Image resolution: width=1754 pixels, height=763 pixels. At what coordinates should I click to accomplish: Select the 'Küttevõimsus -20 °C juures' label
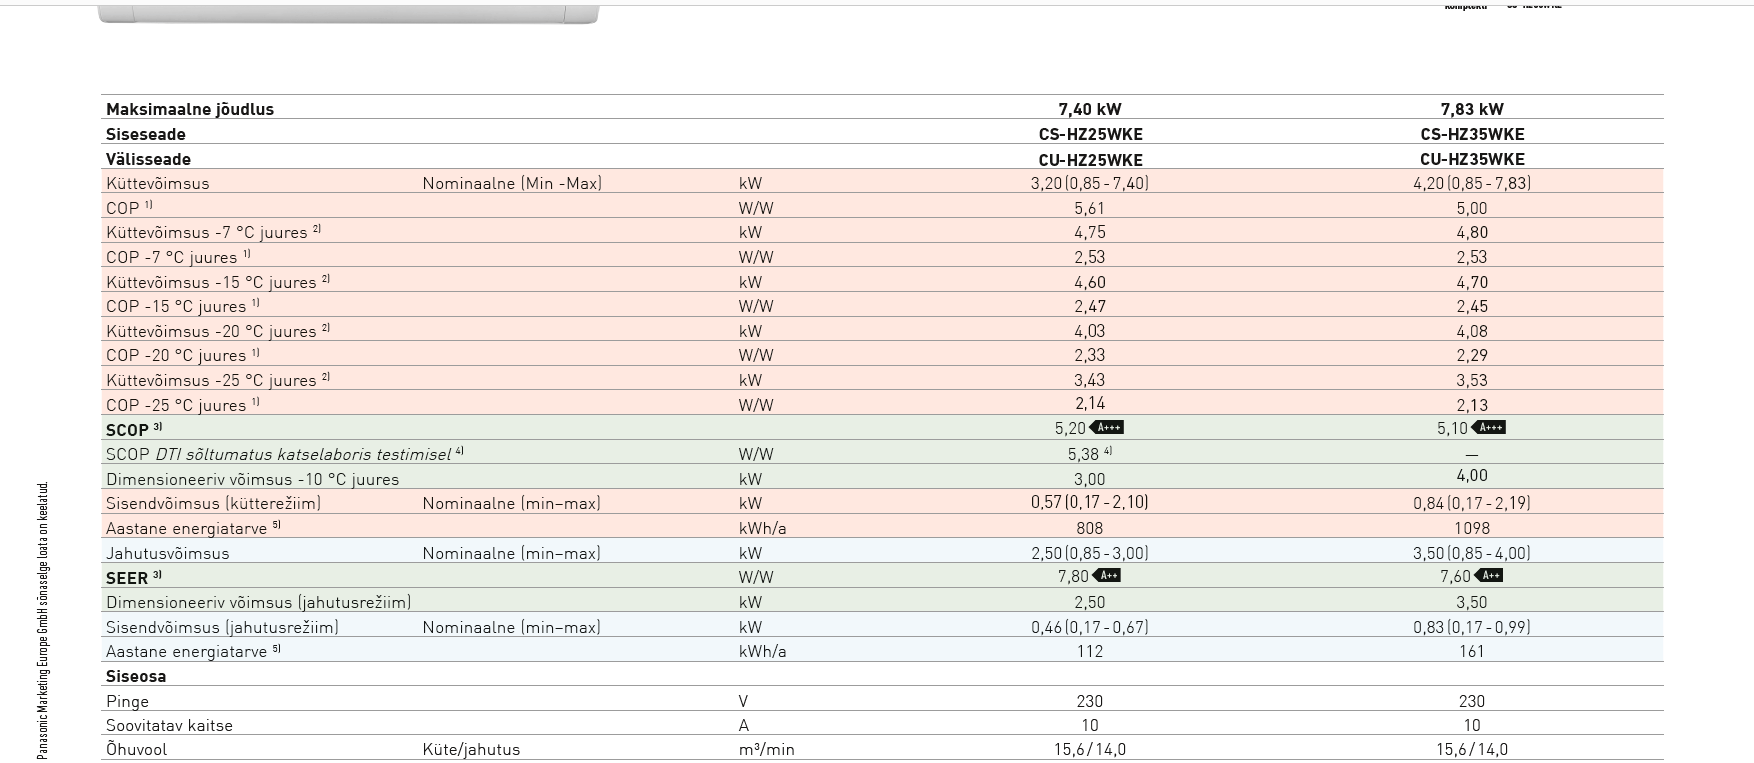[x=218, y=331]
